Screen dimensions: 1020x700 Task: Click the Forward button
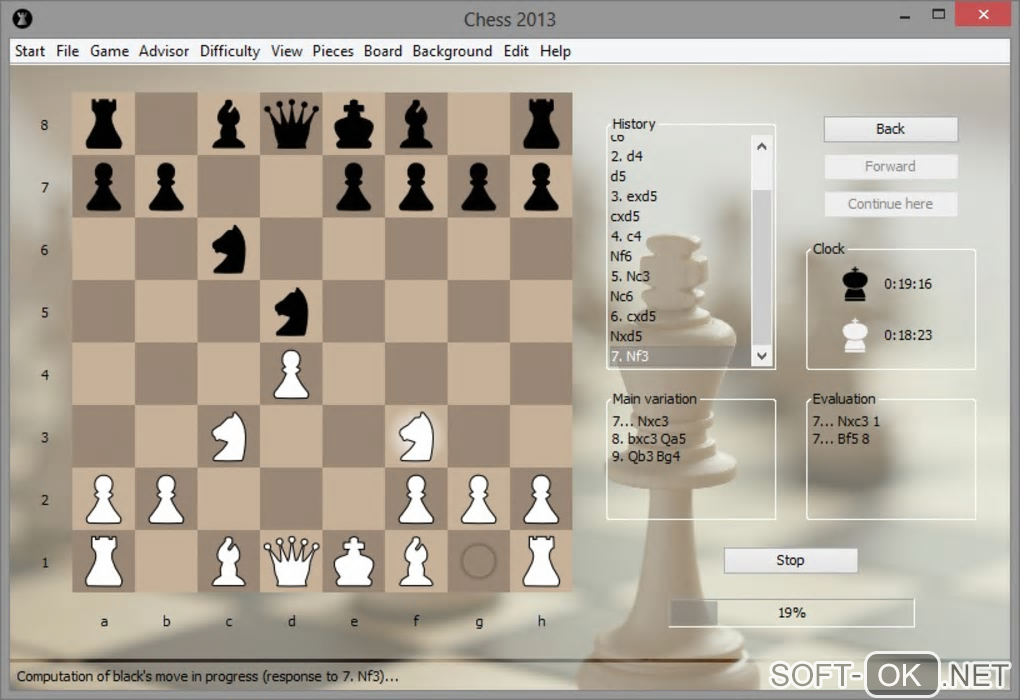[891, 167]
